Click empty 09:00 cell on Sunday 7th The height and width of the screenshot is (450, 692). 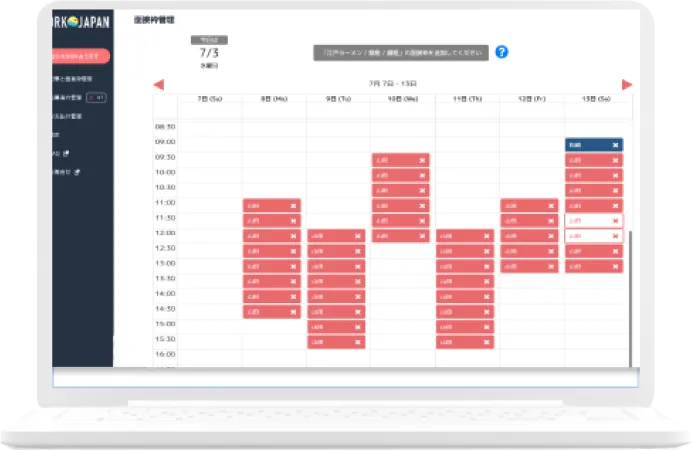209,143
